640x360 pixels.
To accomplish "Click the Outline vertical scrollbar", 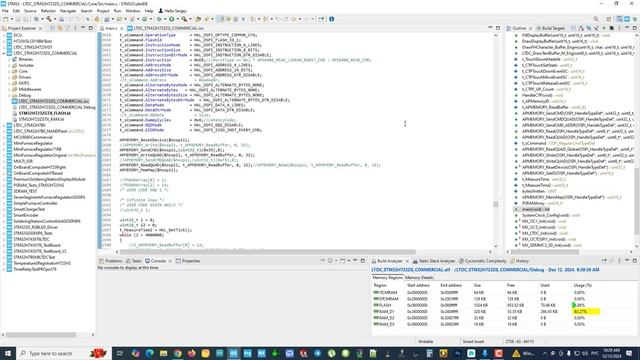I will (x=636, y=200).
